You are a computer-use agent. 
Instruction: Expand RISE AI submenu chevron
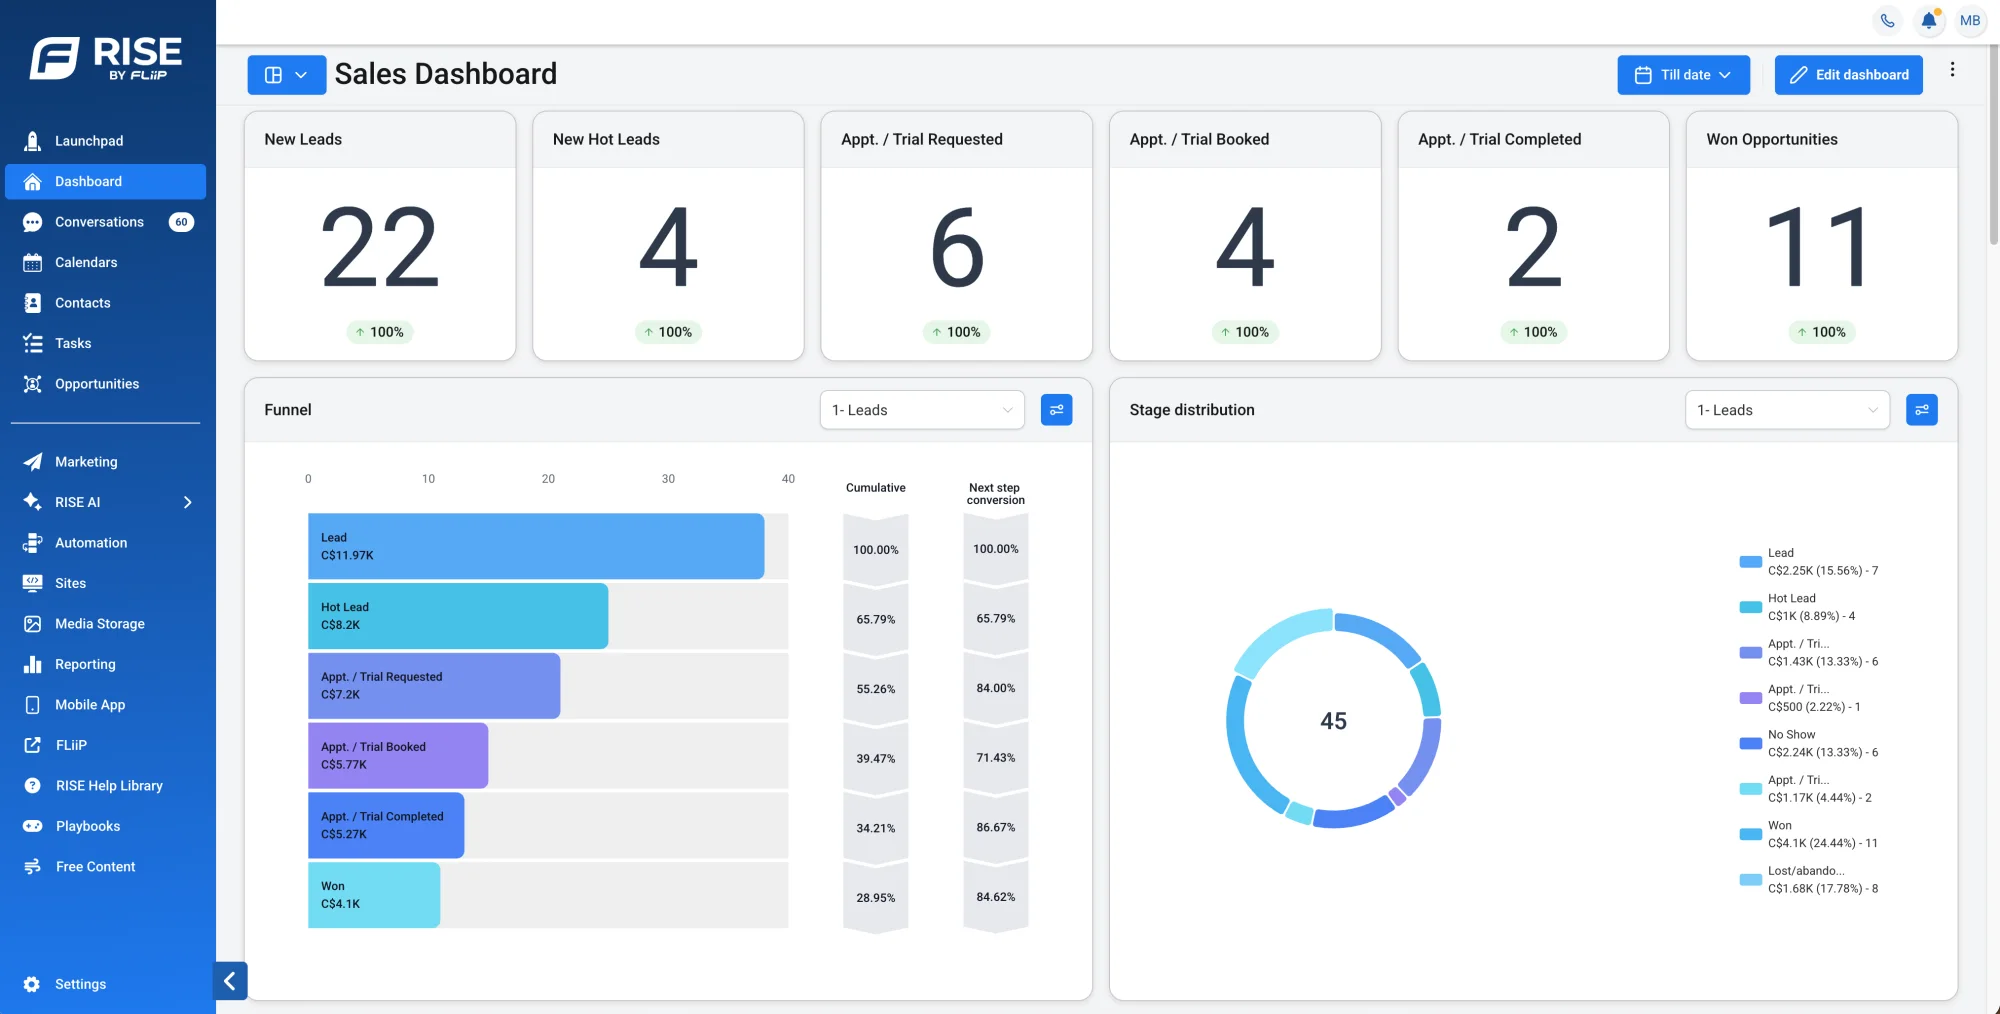click(188, 502)
